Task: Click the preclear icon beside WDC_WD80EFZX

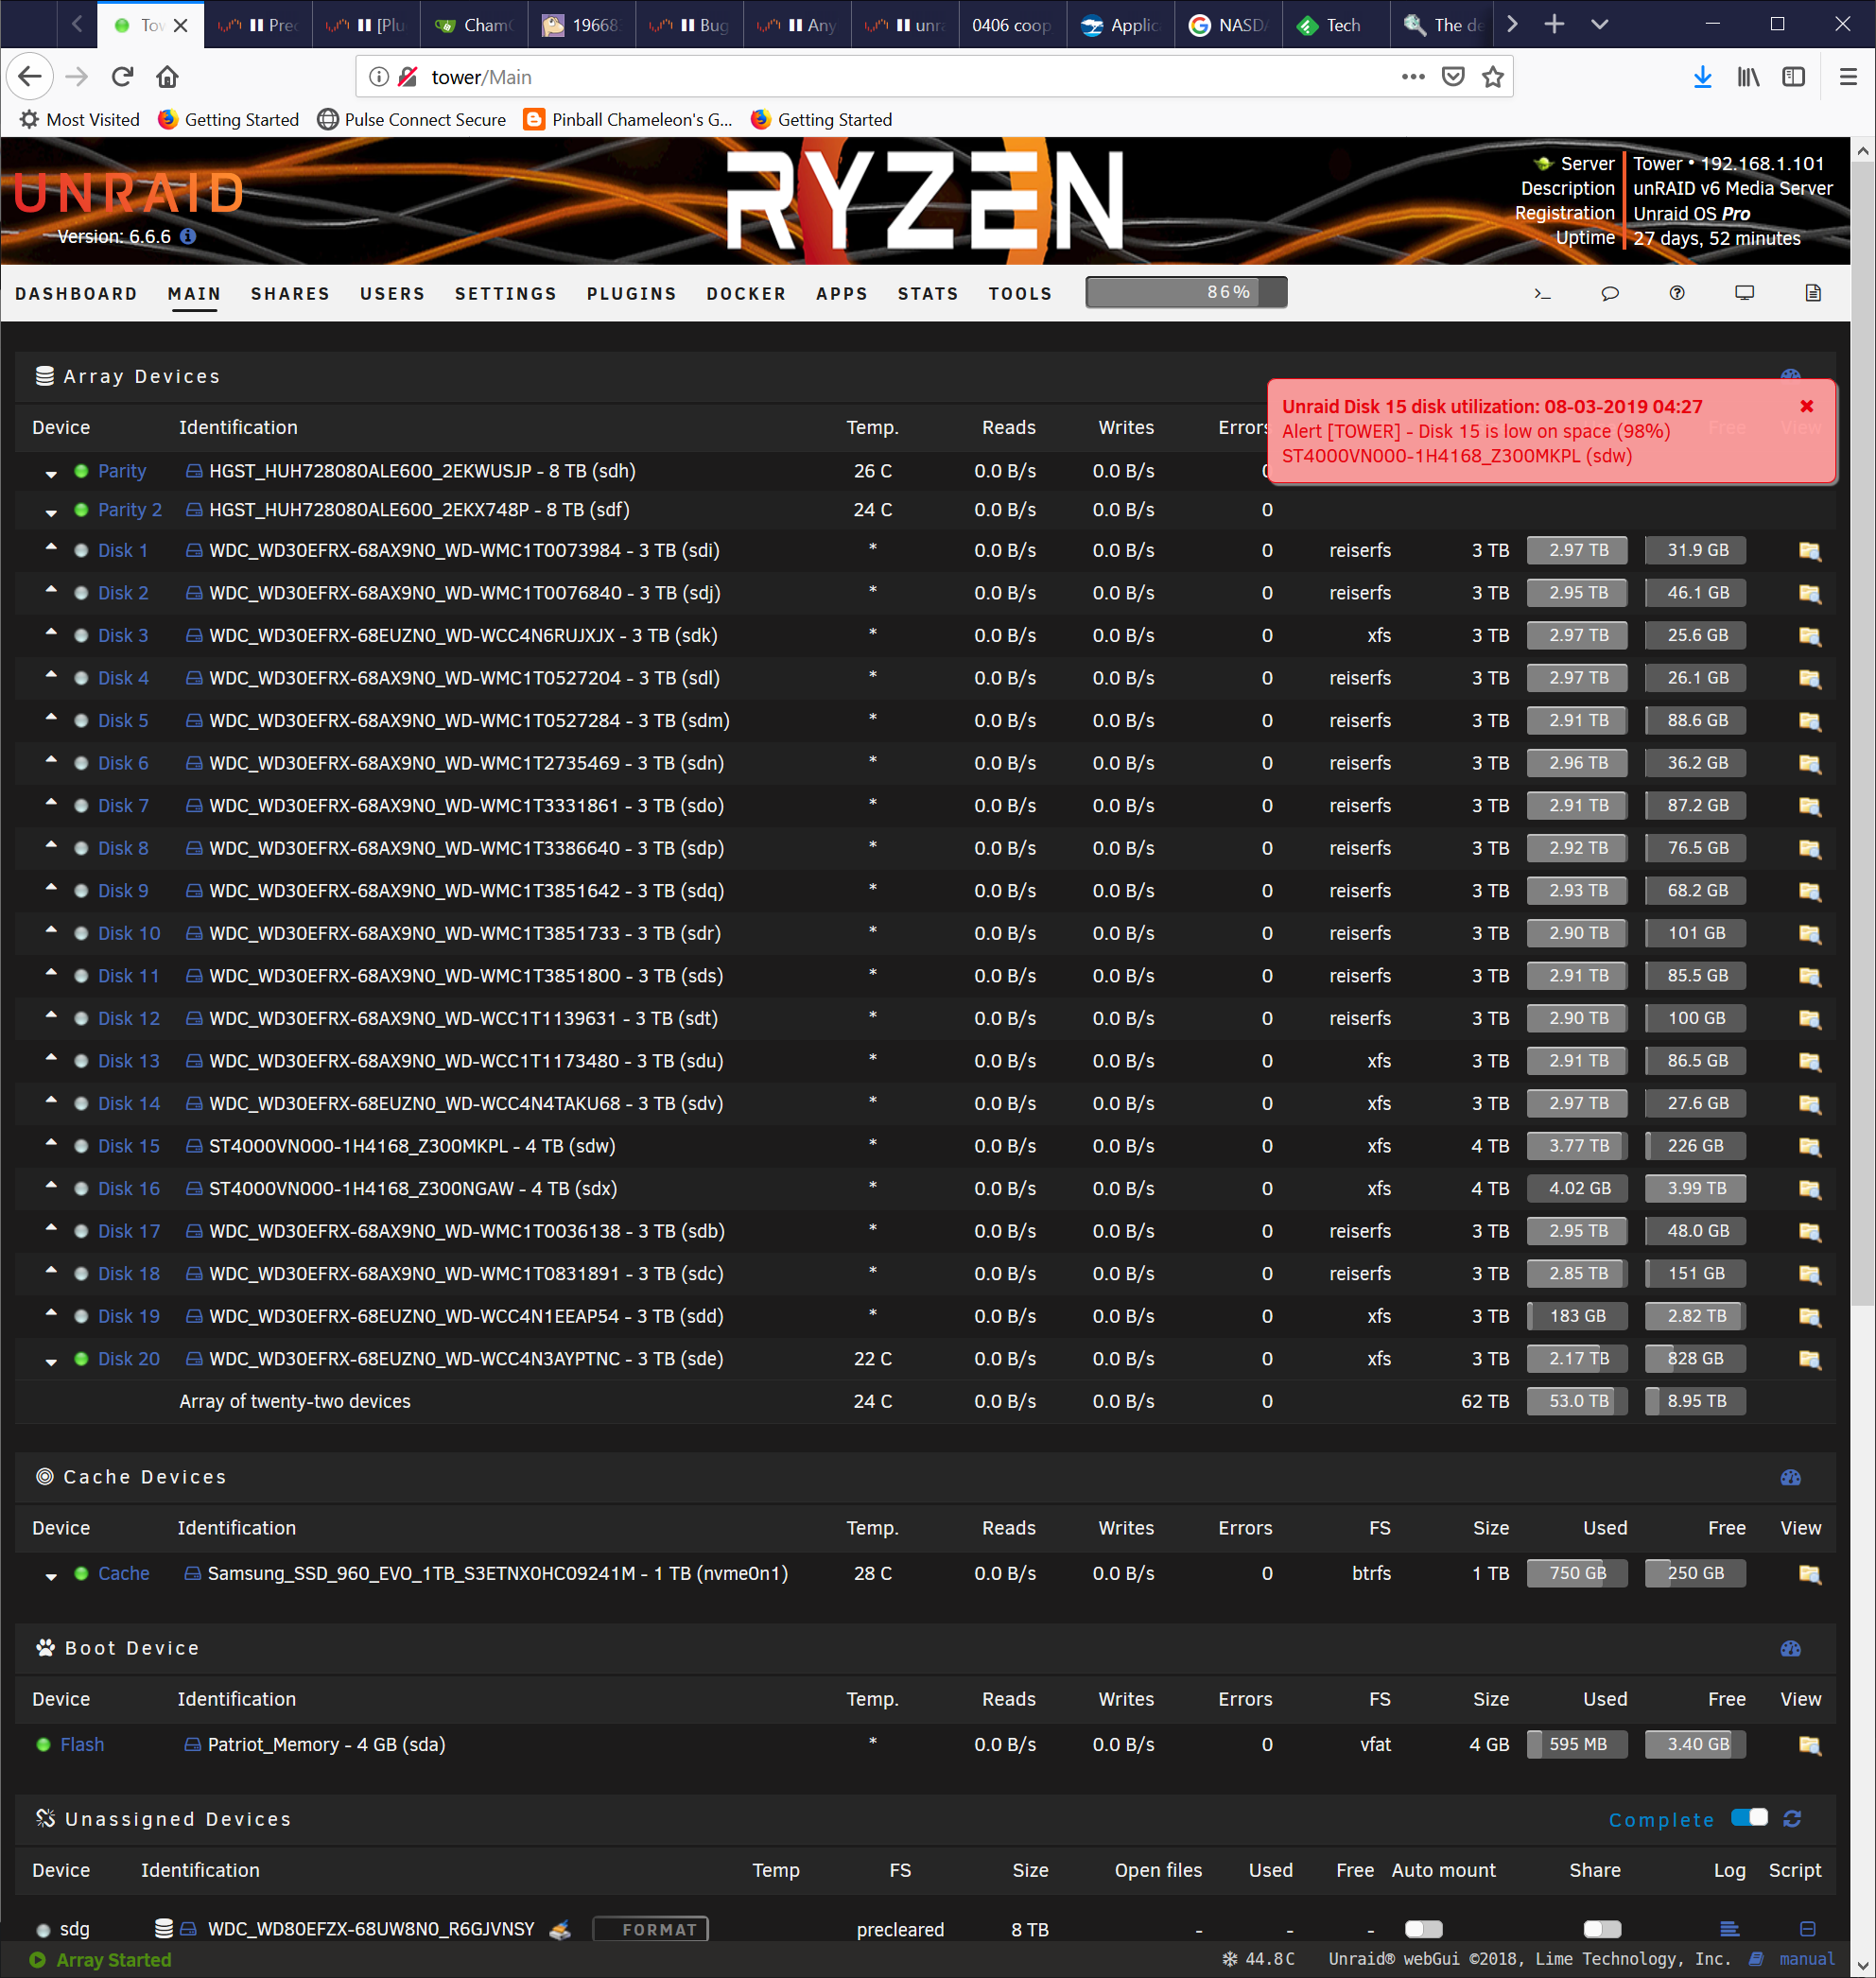Action: point(560,1929)
